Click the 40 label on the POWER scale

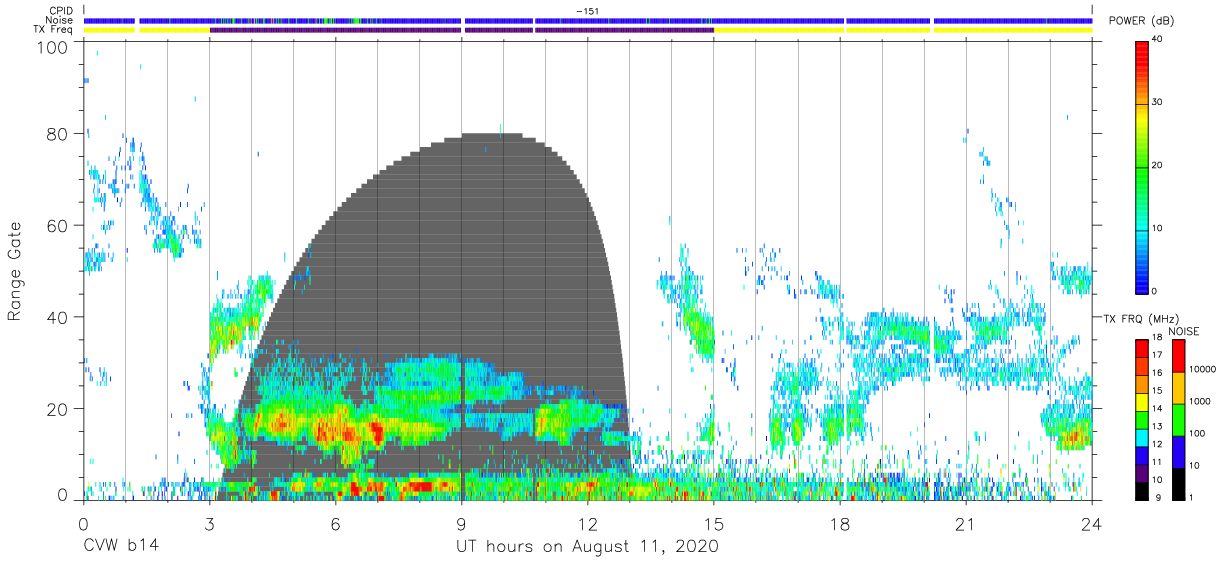point(1157,40)
